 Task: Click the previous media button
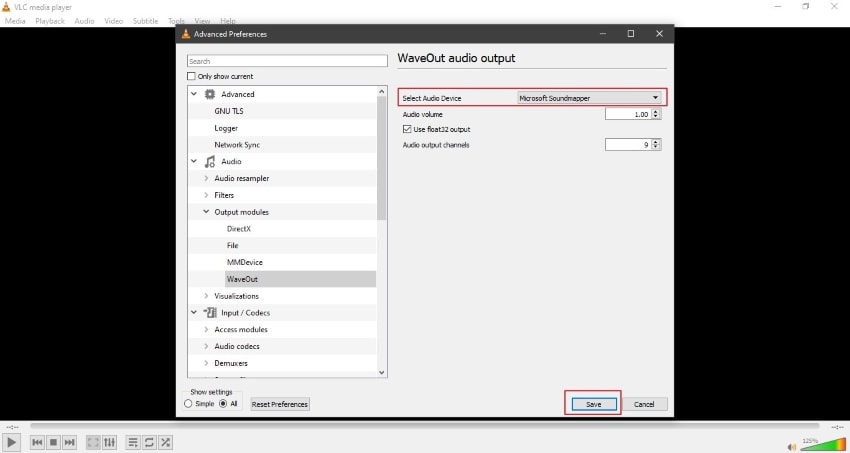(37, 442)
